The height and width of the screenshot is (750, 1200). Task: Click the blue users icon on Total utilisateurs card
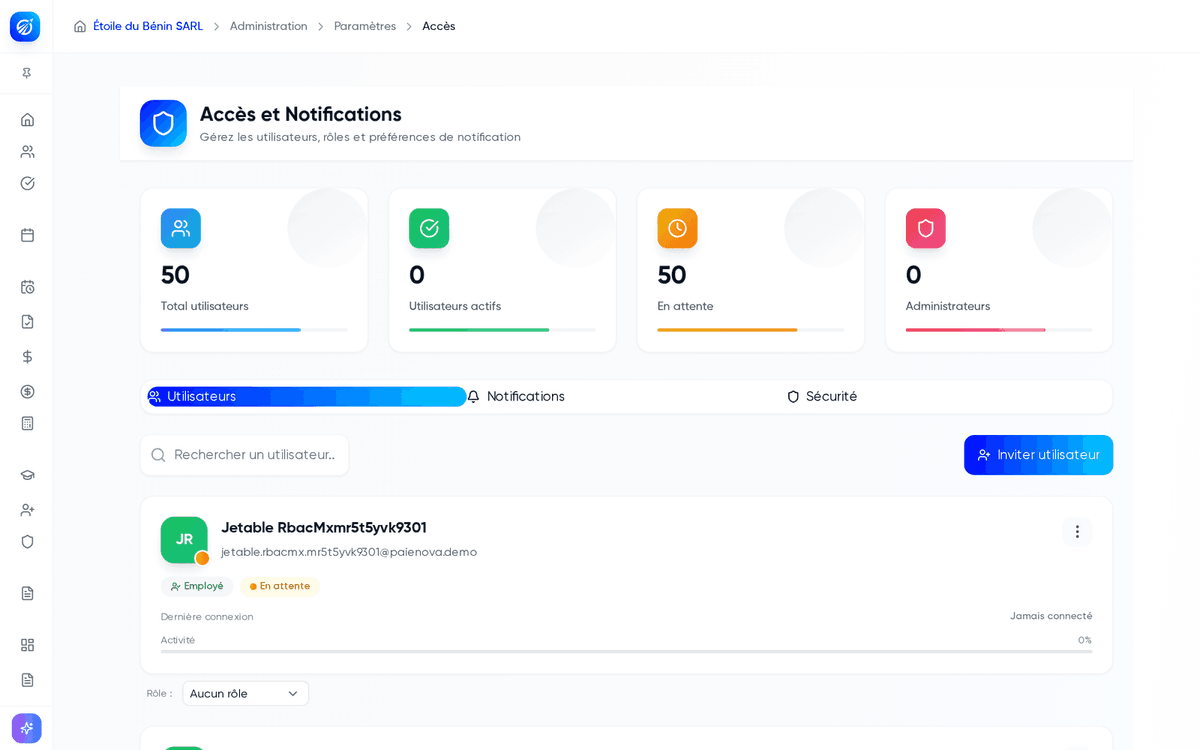click(x=181, y=228)
